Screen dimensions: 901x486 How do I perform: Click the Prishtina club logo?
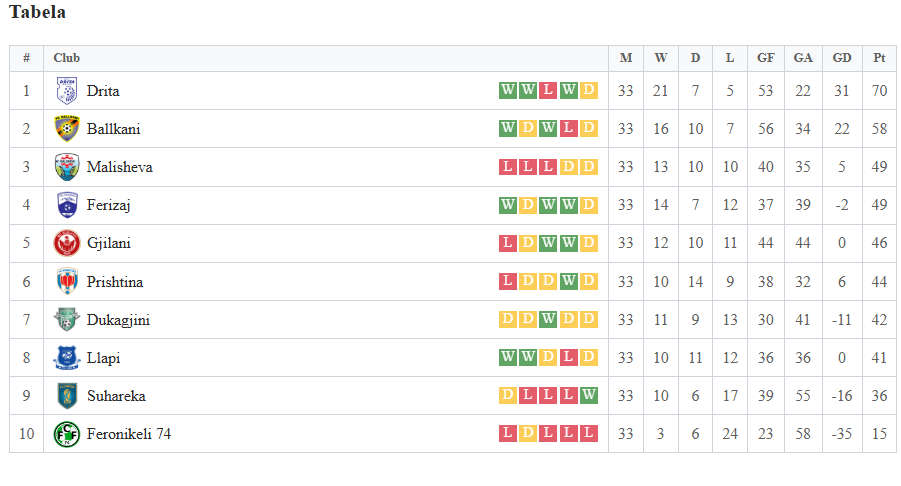click(x=67, y=281)
